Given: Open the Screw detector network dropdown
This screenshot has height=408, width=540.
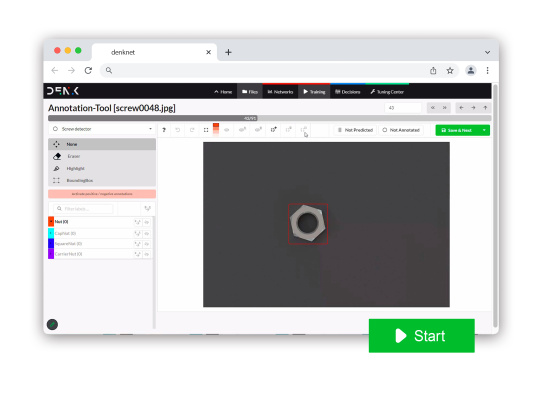Looking at the screenshot, I should (102, 129).
